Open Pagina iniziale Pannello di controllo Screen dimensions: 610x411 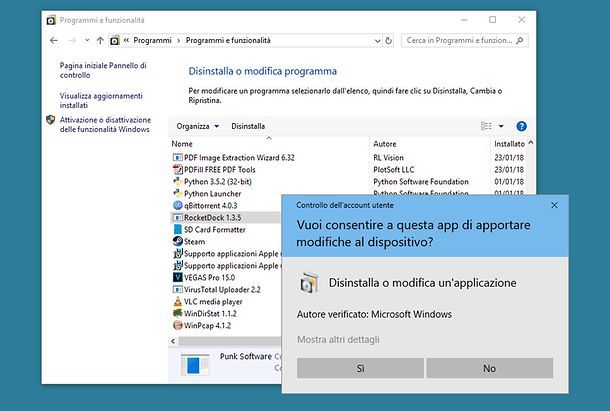(103, 70)
